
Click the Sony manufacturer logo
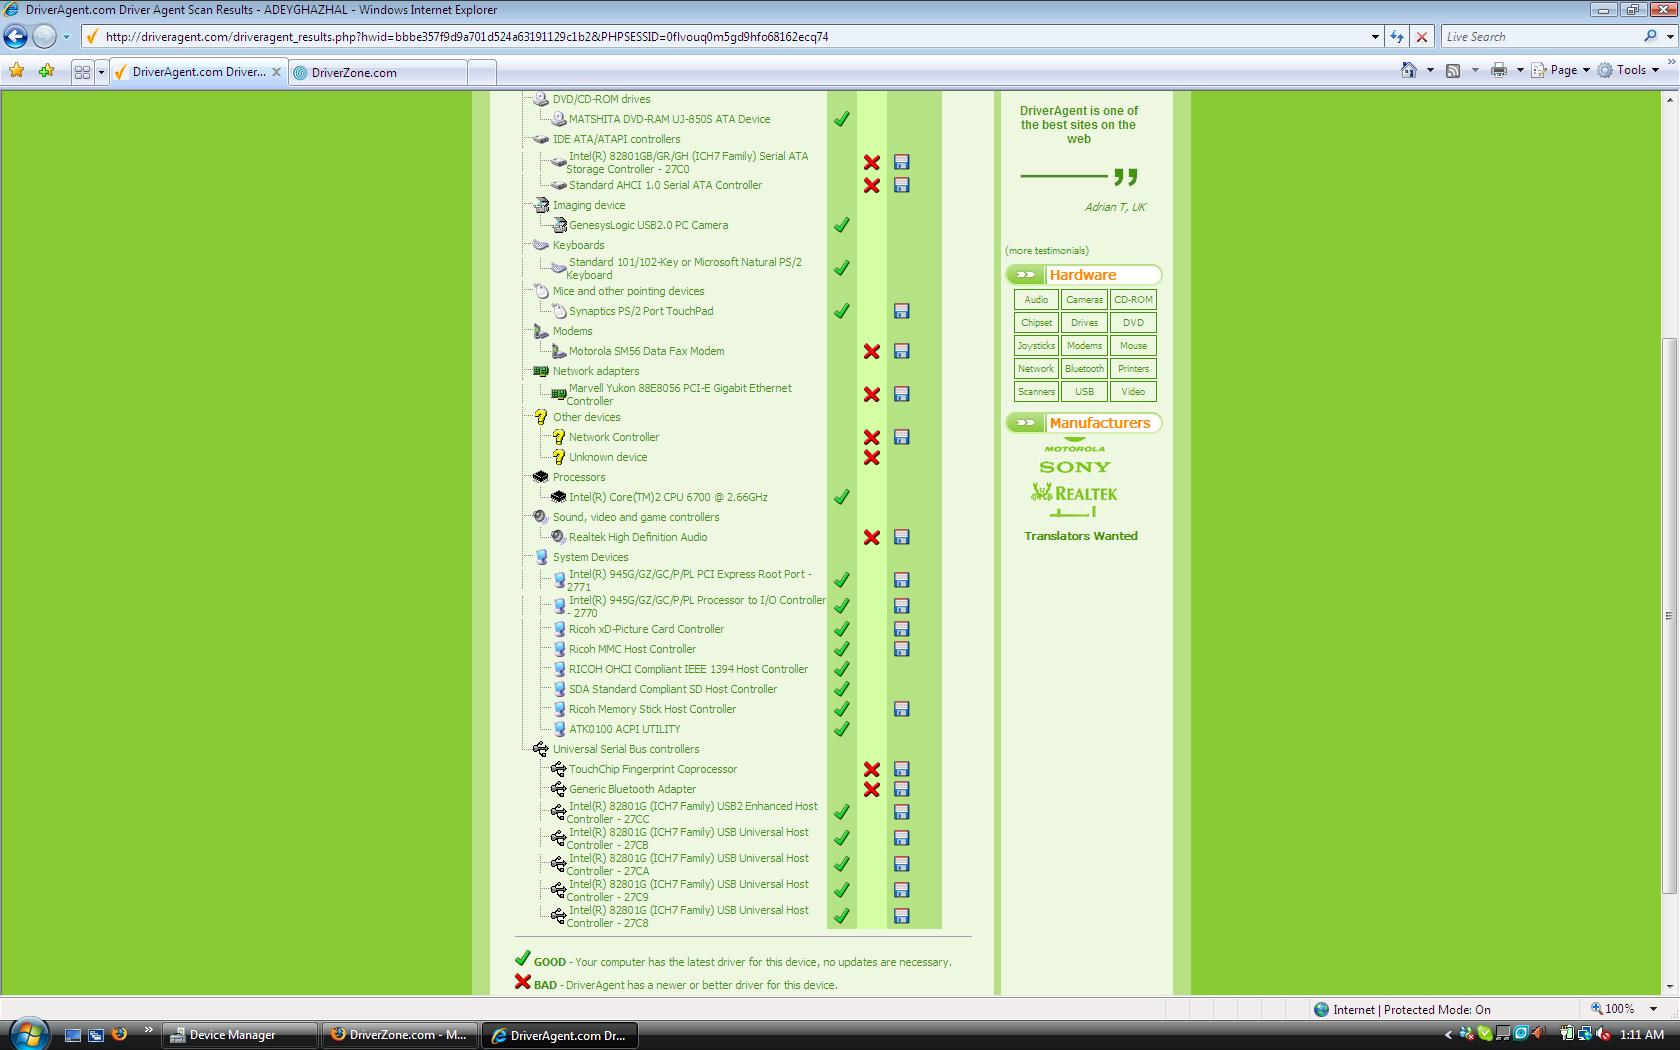(1075, 467)
